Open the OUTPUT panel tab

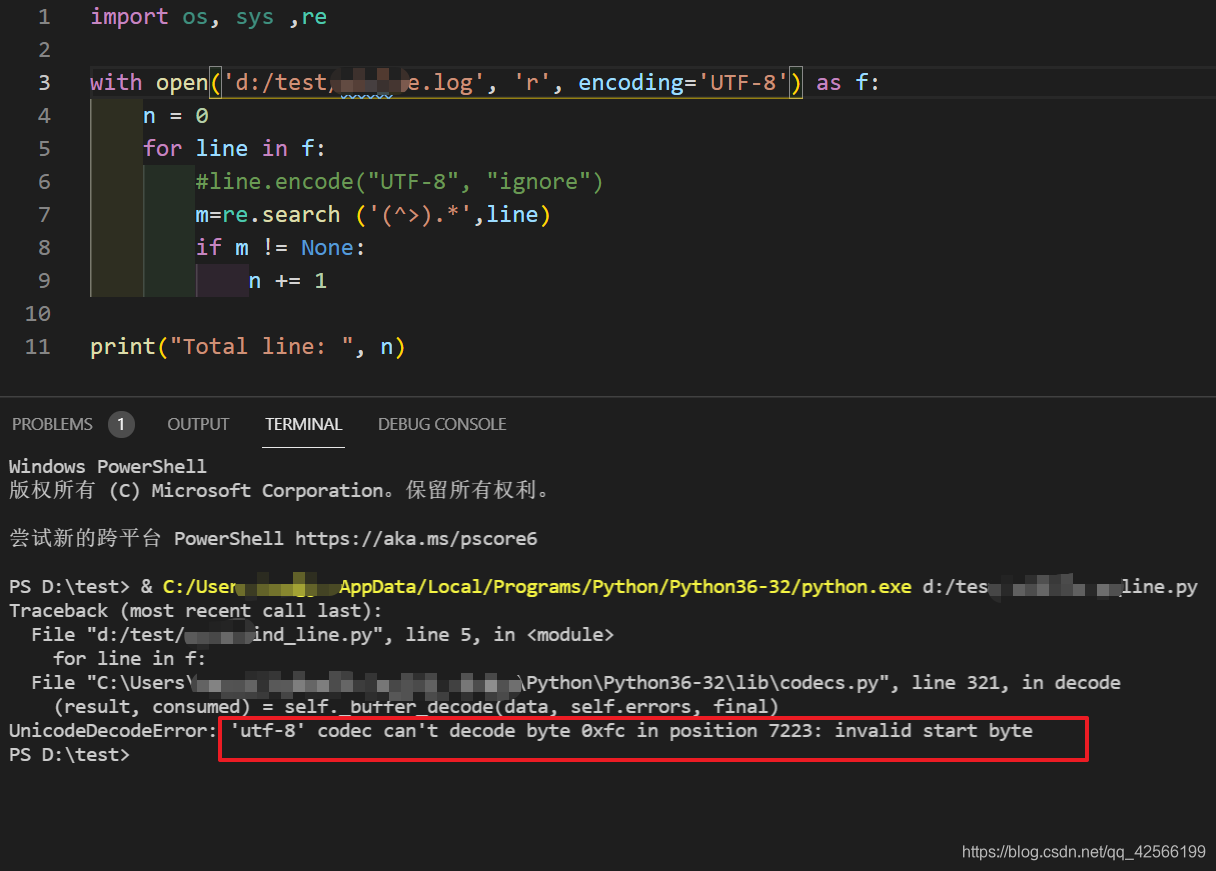198,424
